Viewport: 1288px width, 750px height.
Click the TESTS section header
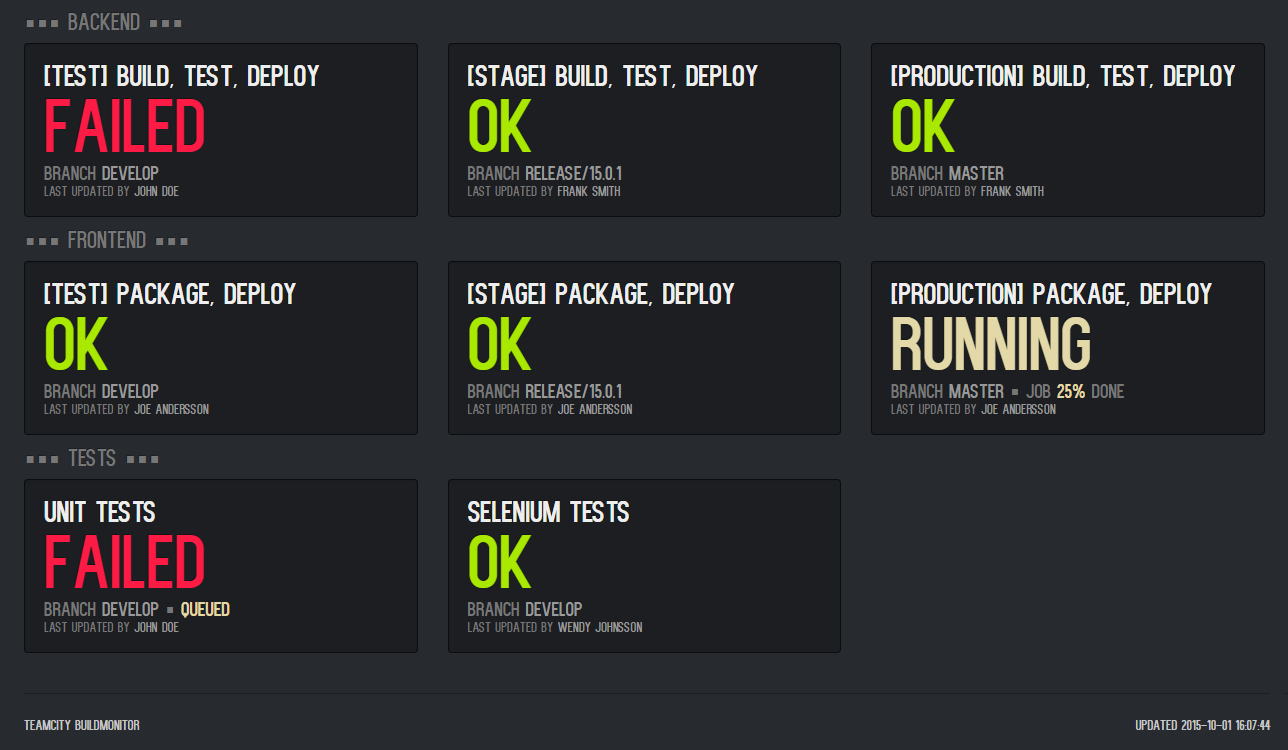[92, 458]
